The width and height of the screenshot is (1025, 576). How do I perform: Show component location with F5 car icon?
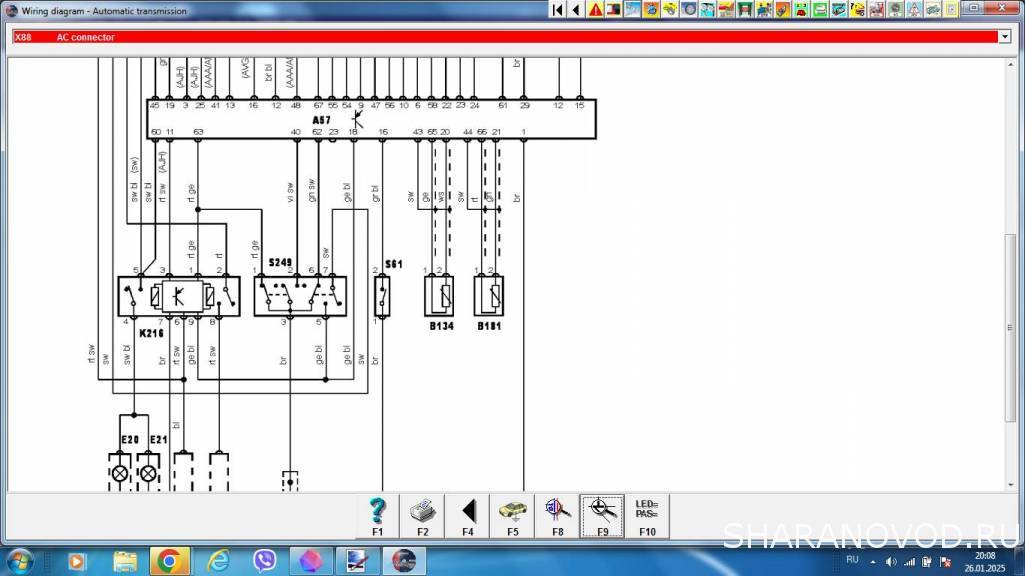tap(512, 516)
